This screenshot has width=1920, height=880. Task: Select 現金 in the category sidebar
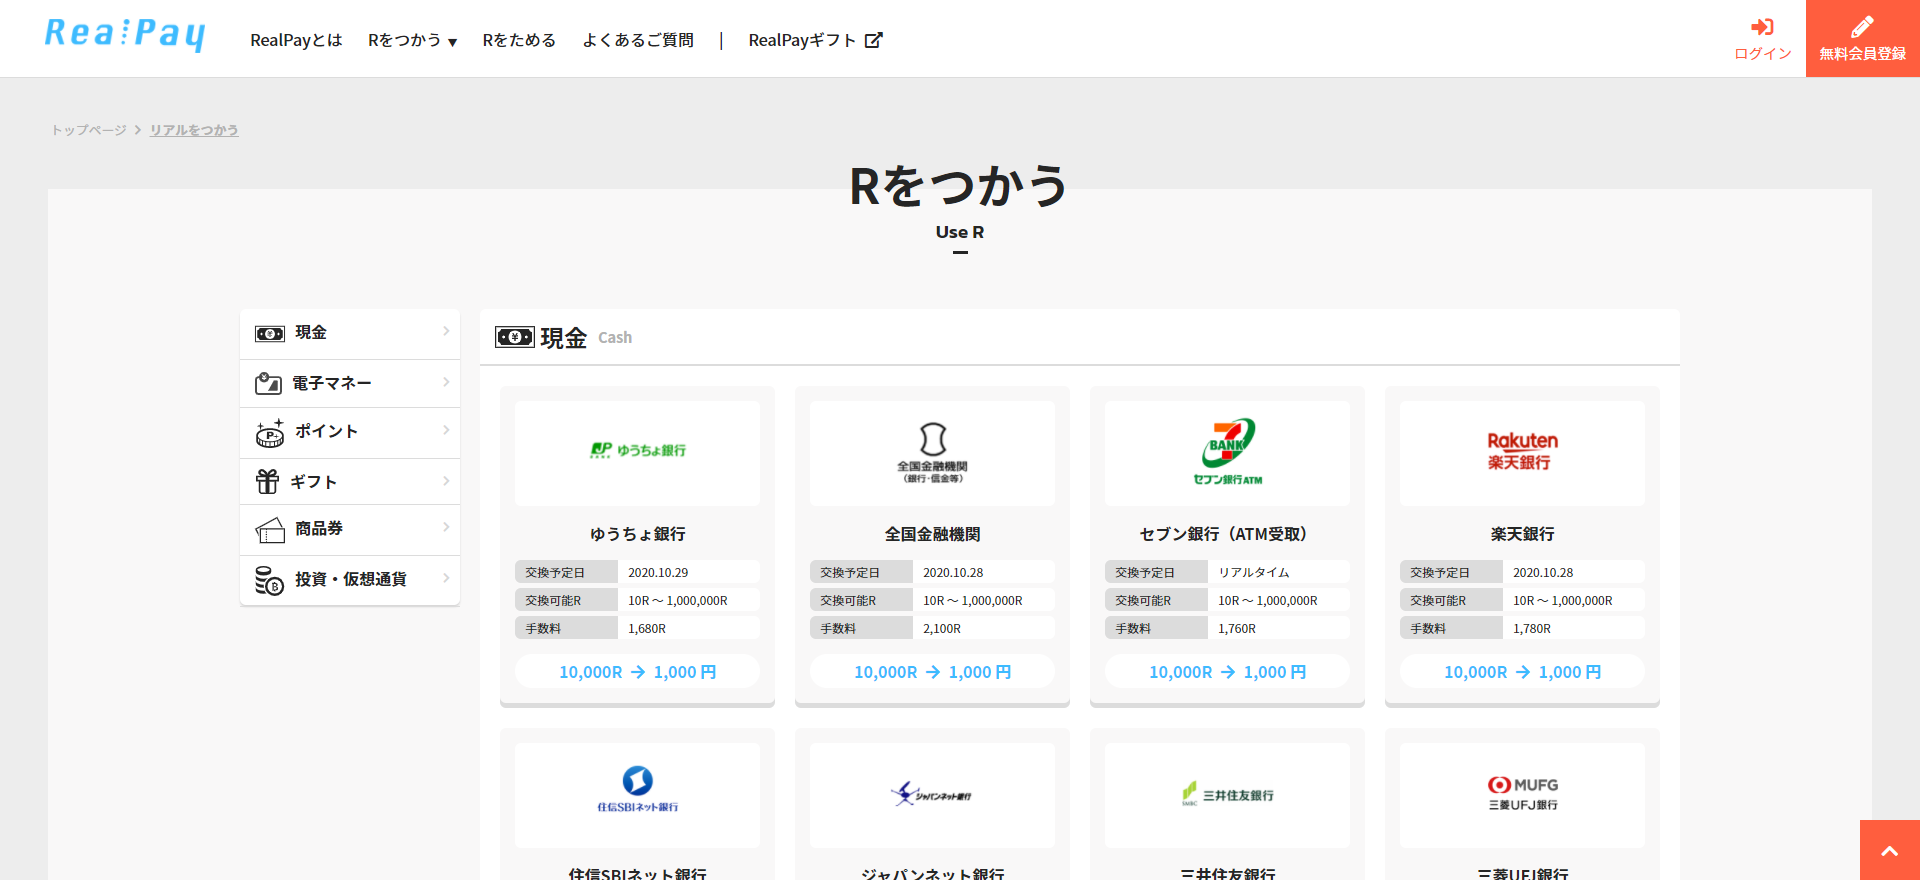(350, 333)
